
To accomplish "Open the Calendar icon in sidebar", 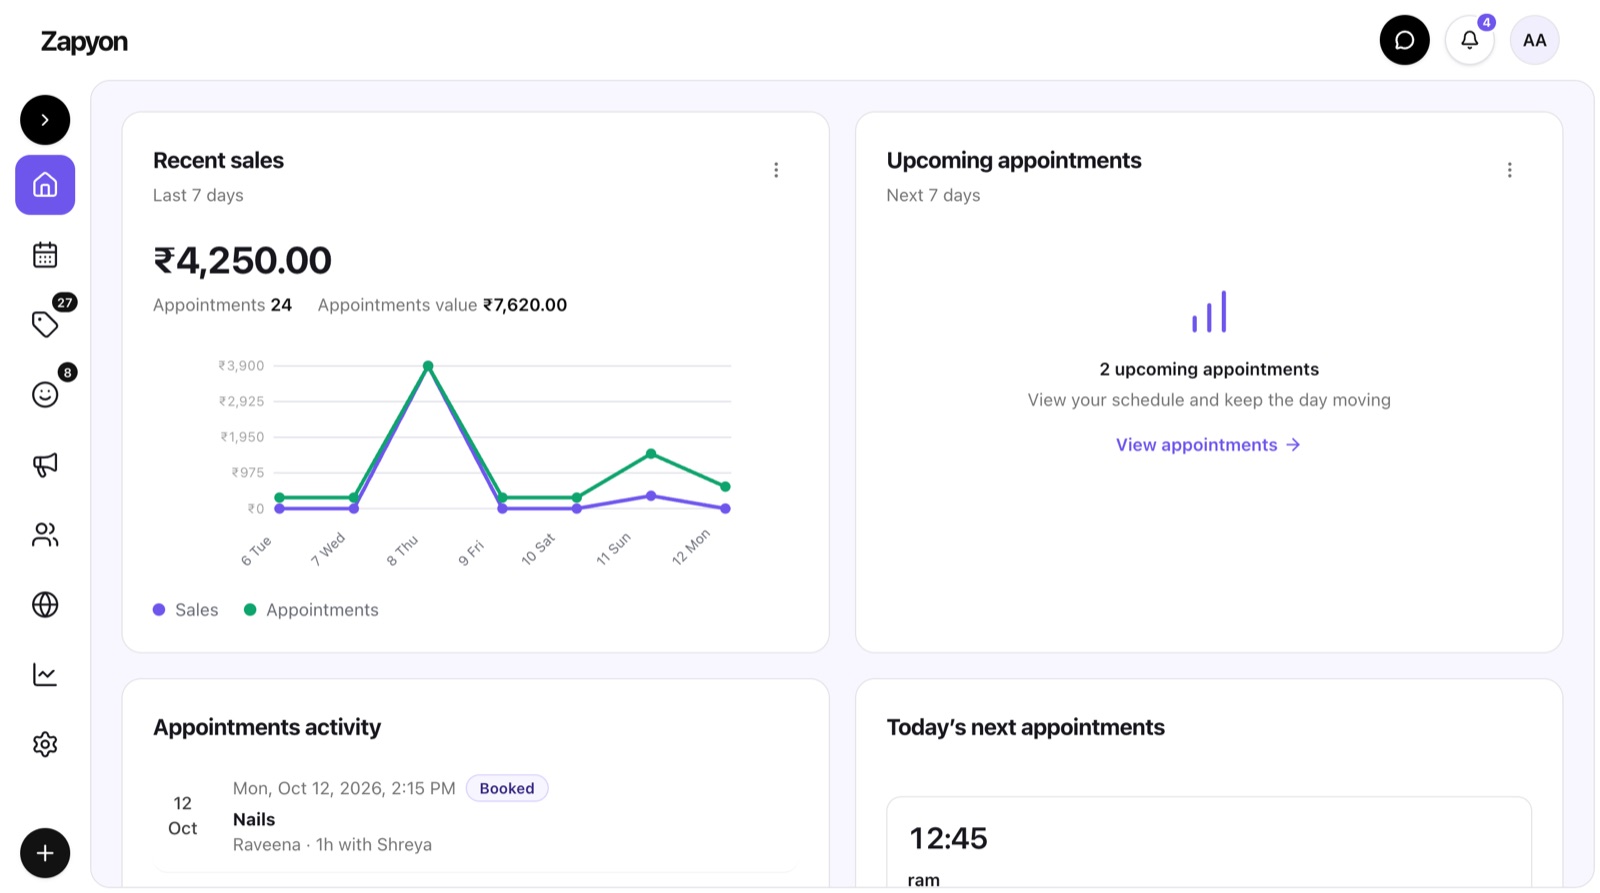I will [x=45, y=255].
